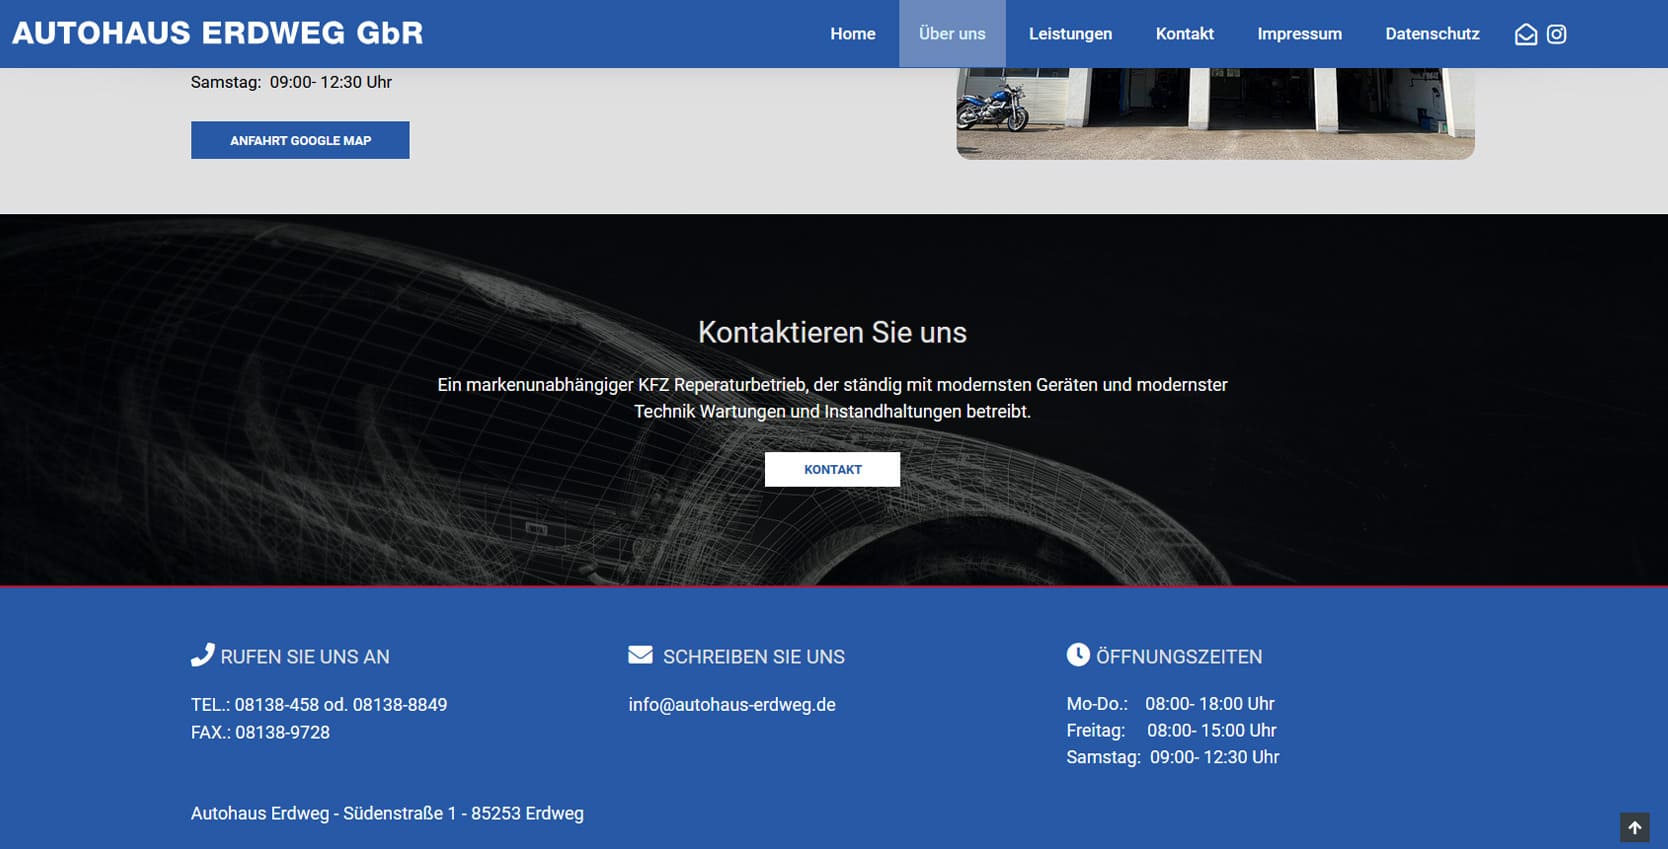View the Datenschutz page
The image size is (1668, 849).
click(x=1431, y=34)
